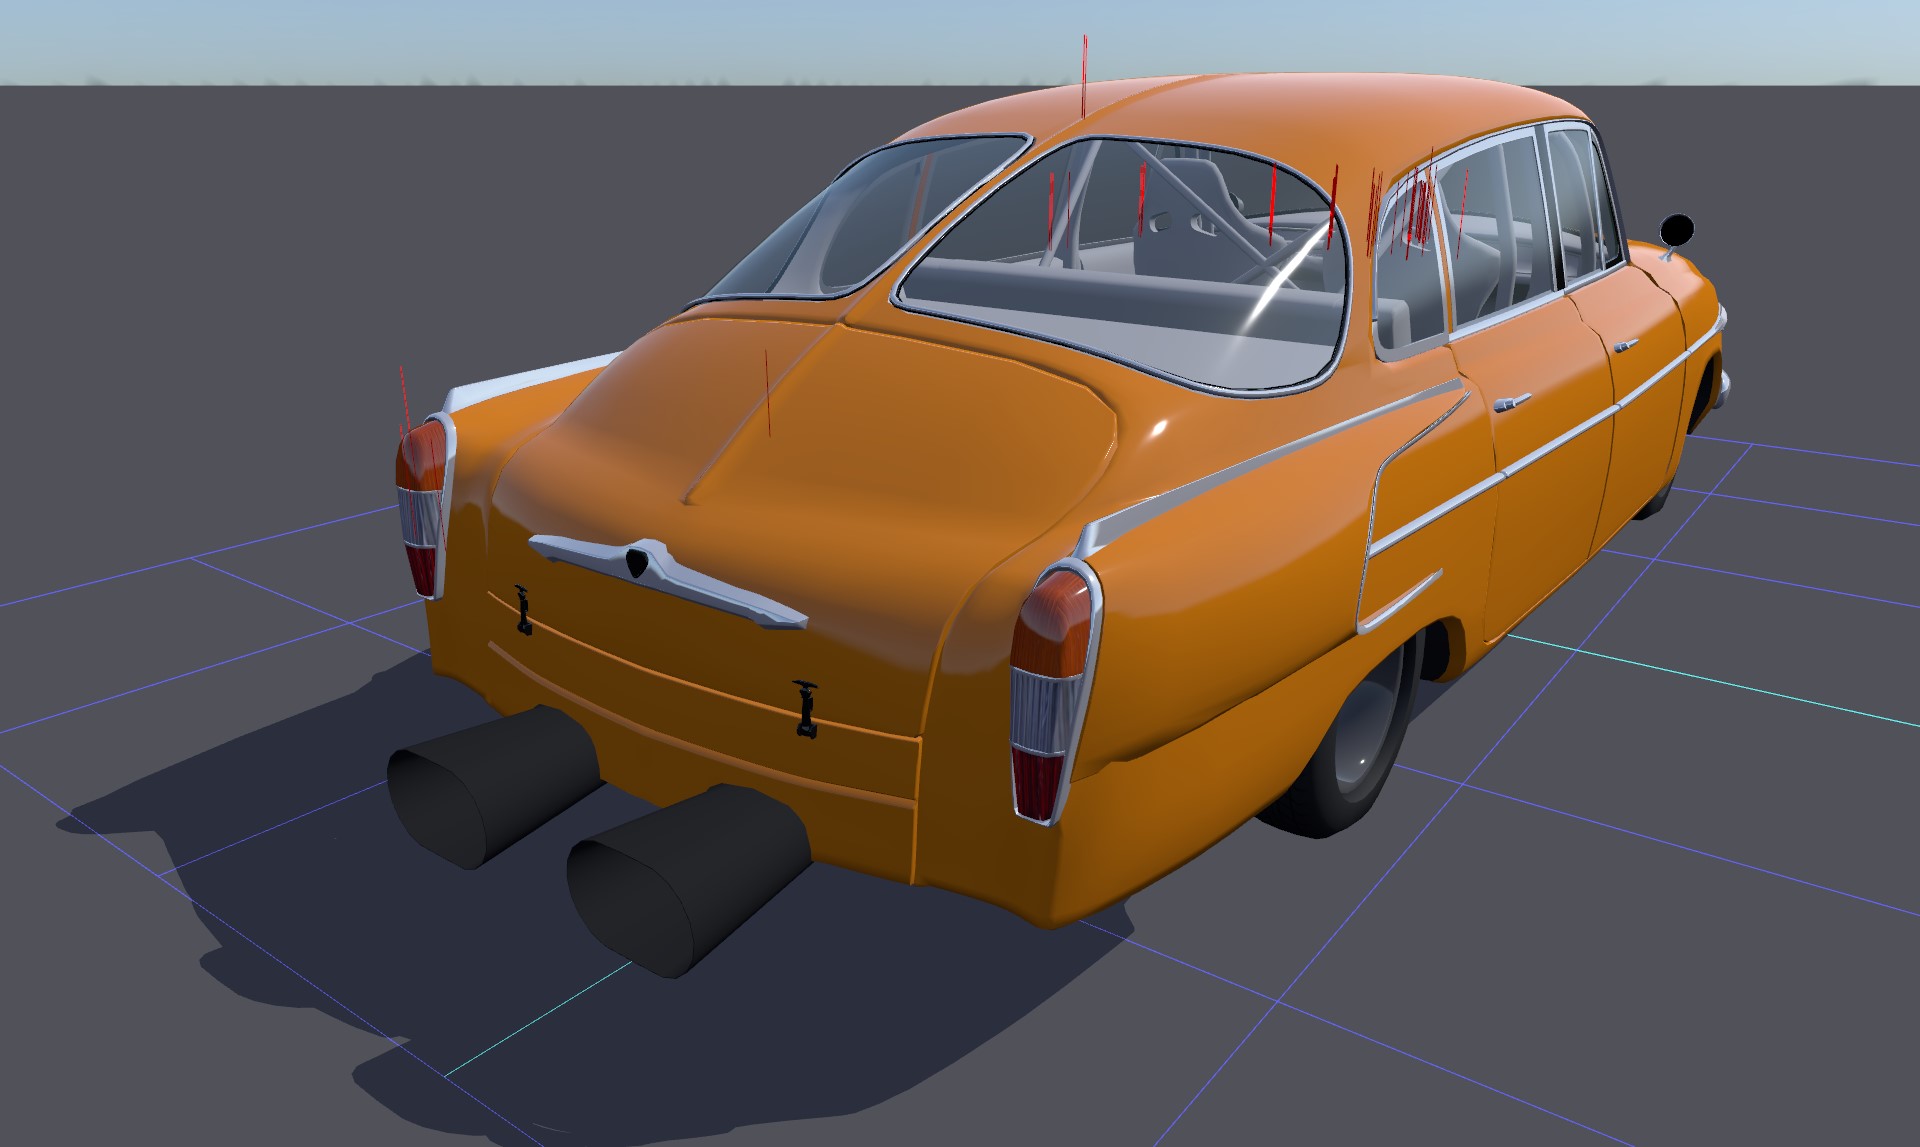This screenshot has height=1147, width=1920.
Task: Click the right black trunk latch
Action: 805,708
